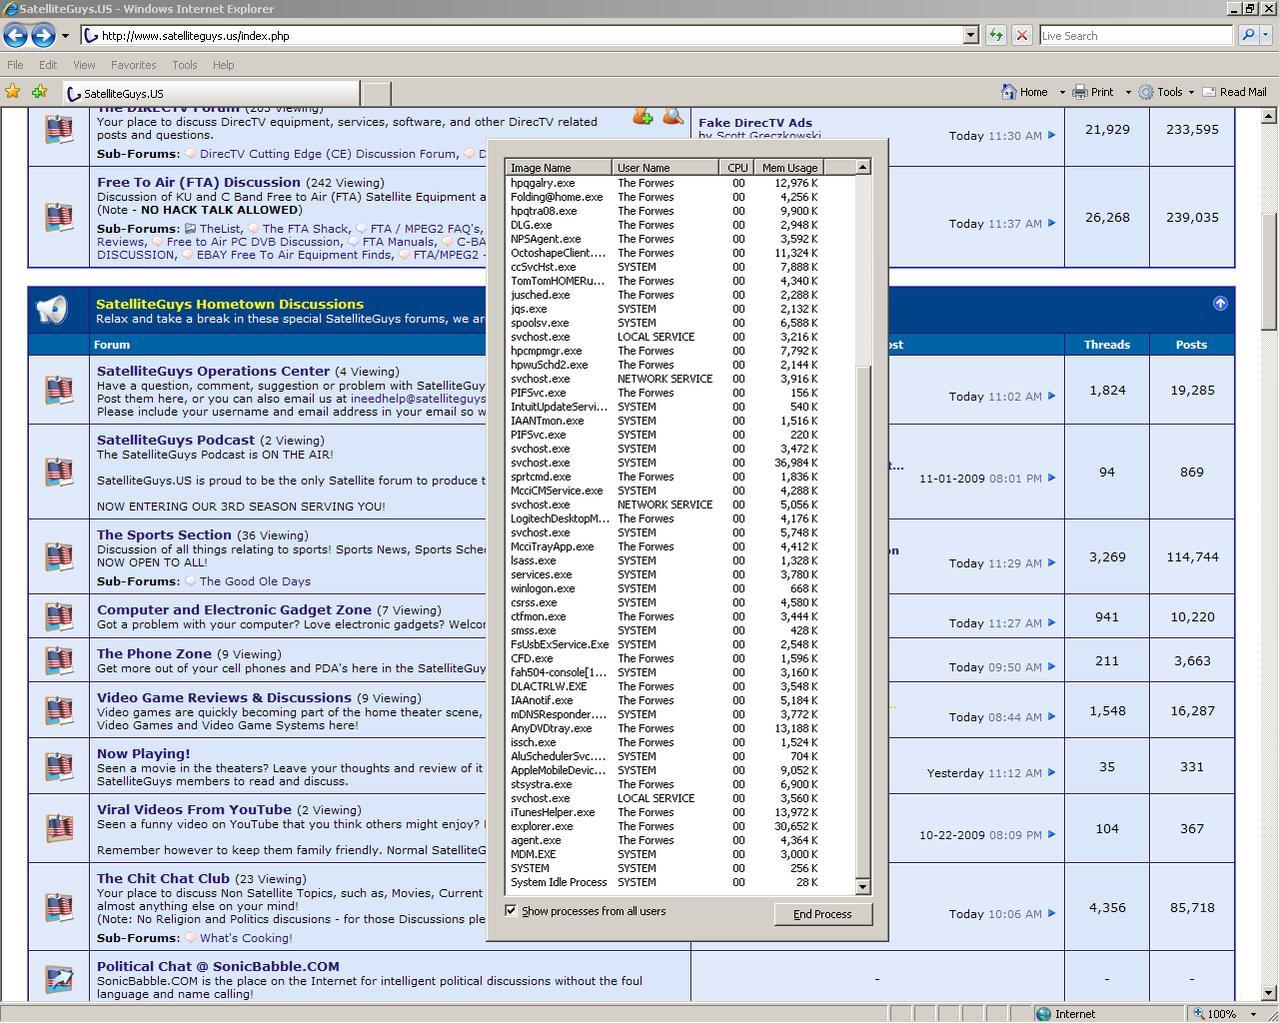This screenshot has height=1023, width=1279.
Task: Open the Home button dropdown arrow
Action: [x=1062, y=92]
